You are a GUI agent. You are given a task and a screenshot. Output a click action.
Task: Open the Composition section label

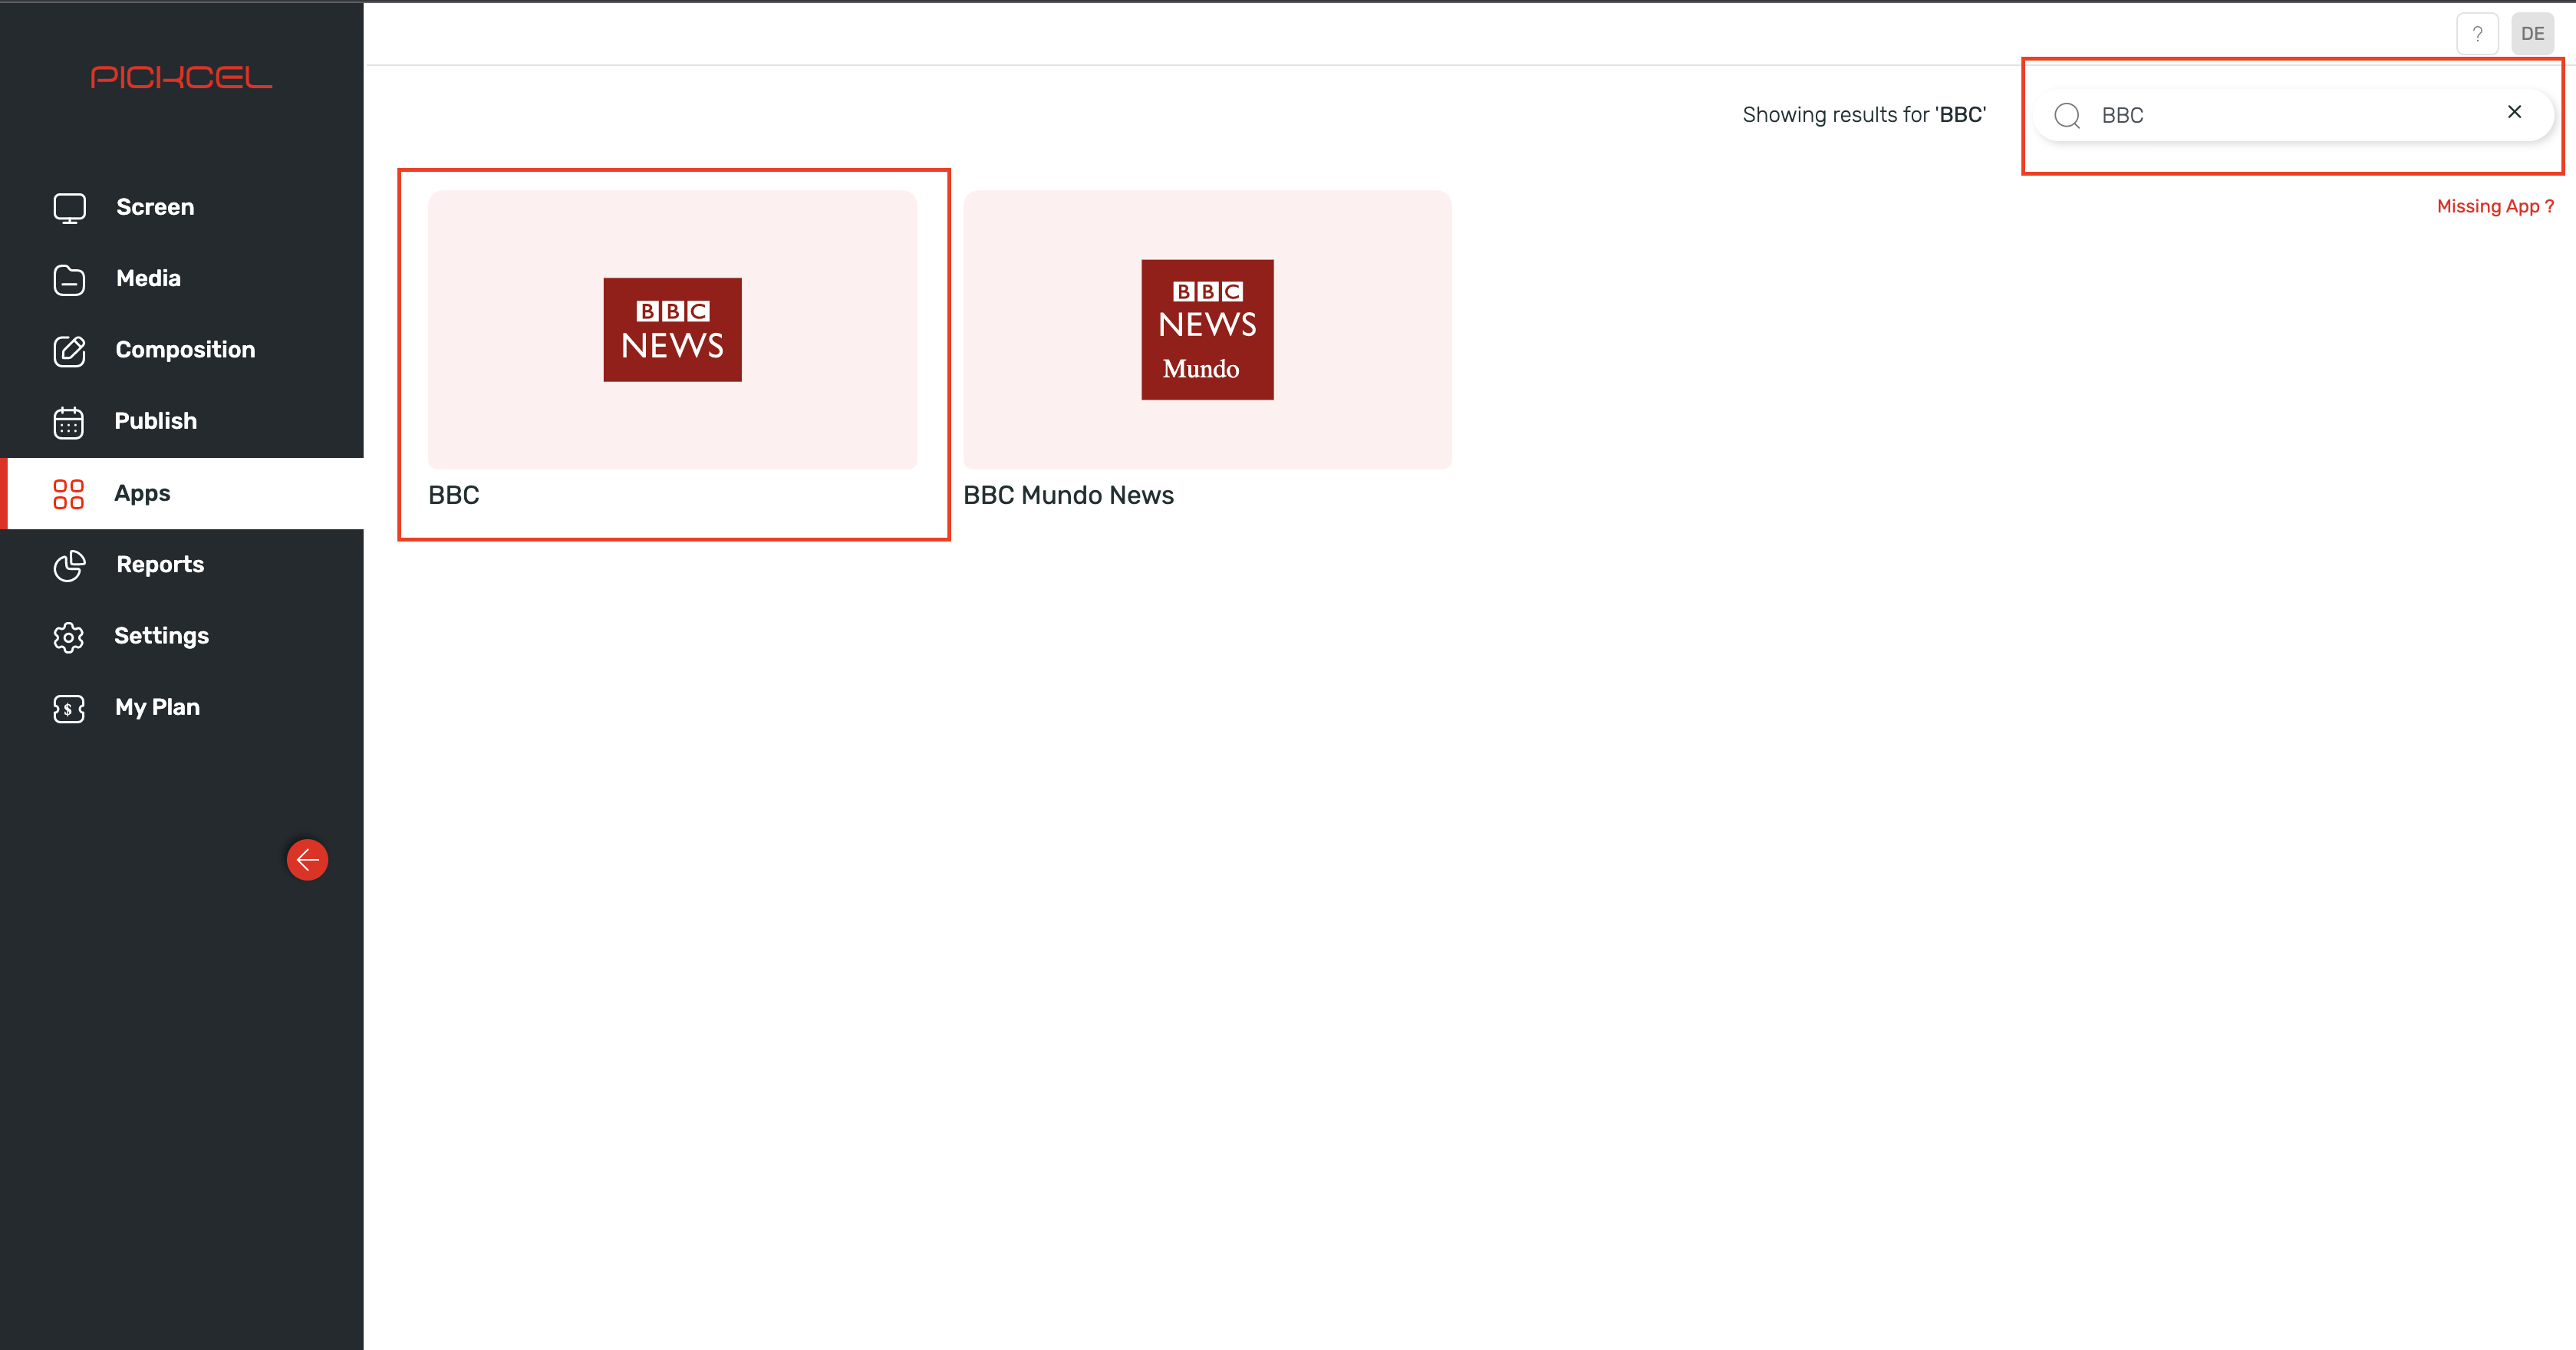pyautogui.click(x=185, y=350)
